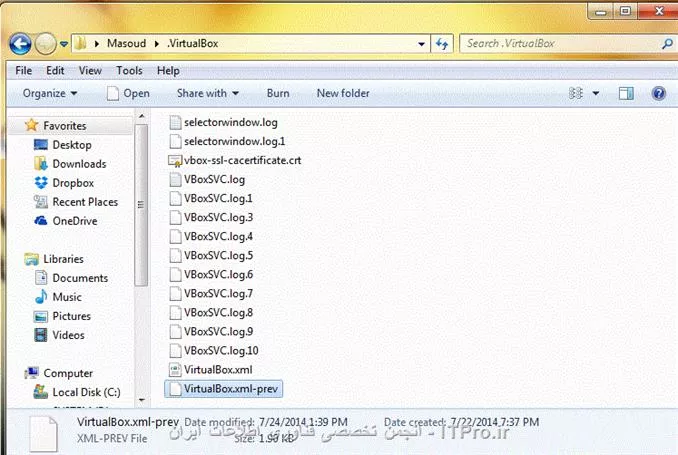
Task: Click the folder icon in address bar
Action: click(80, 43)
